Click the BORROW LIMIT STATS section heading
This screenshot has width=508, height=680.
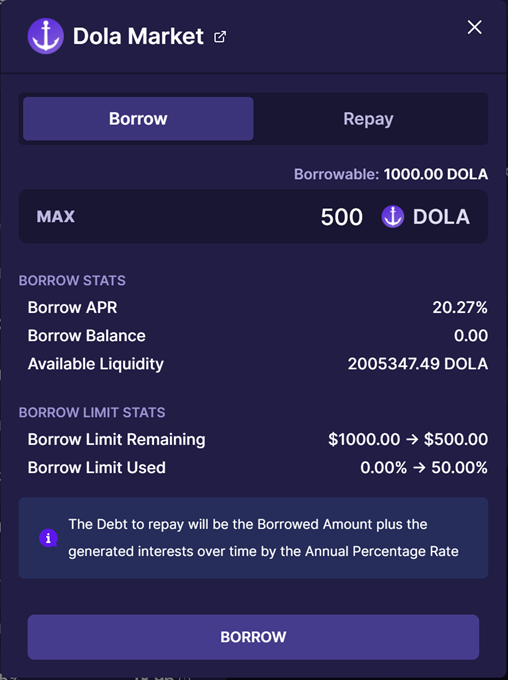pyautogui.click(x=92, y=412)
